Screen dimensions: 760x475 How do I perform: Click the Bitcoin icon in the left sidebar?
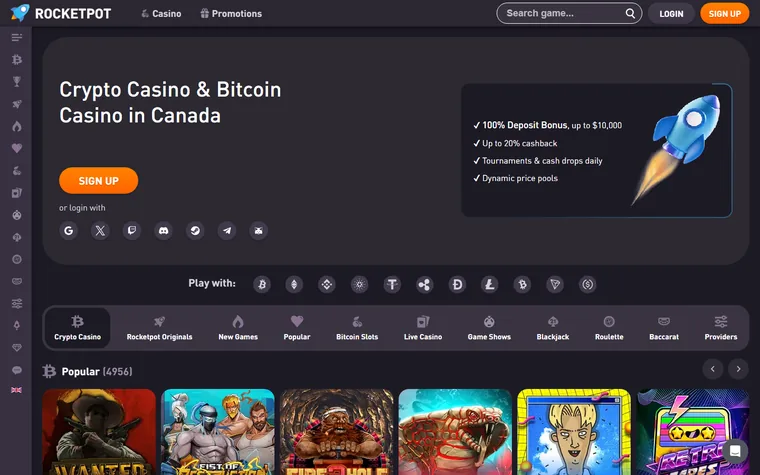pyautogui.click(x=16, y=60)
